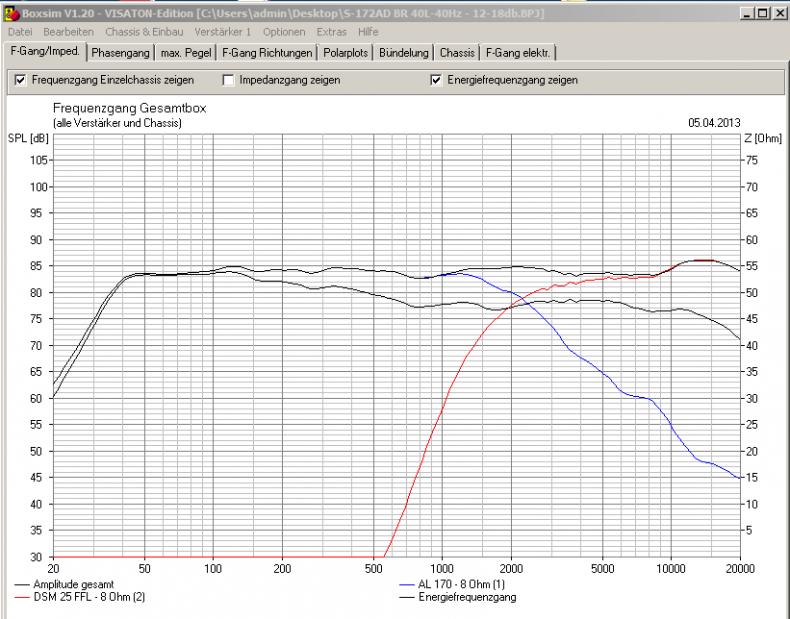Screen dimensions: 790x619
Task: Click the SPL [dB] axis label
Action: click(x=28, y=138)
